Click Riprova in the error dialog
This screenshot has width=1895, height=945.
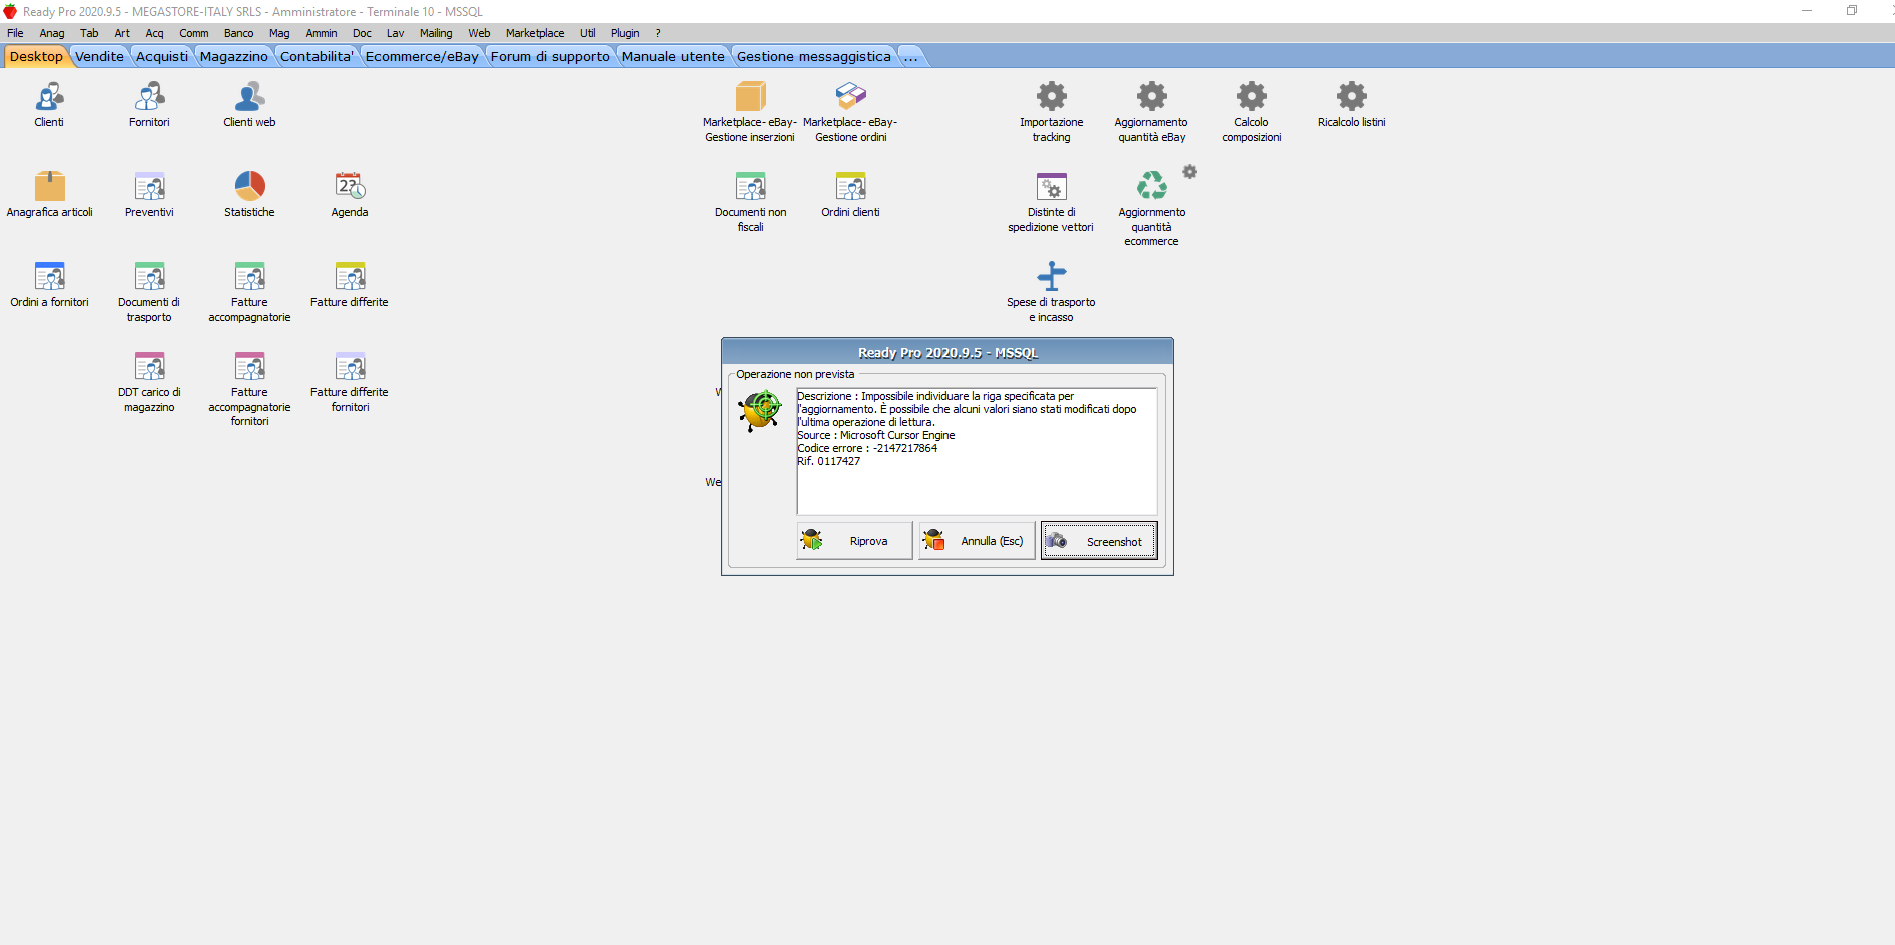point(854,541)
